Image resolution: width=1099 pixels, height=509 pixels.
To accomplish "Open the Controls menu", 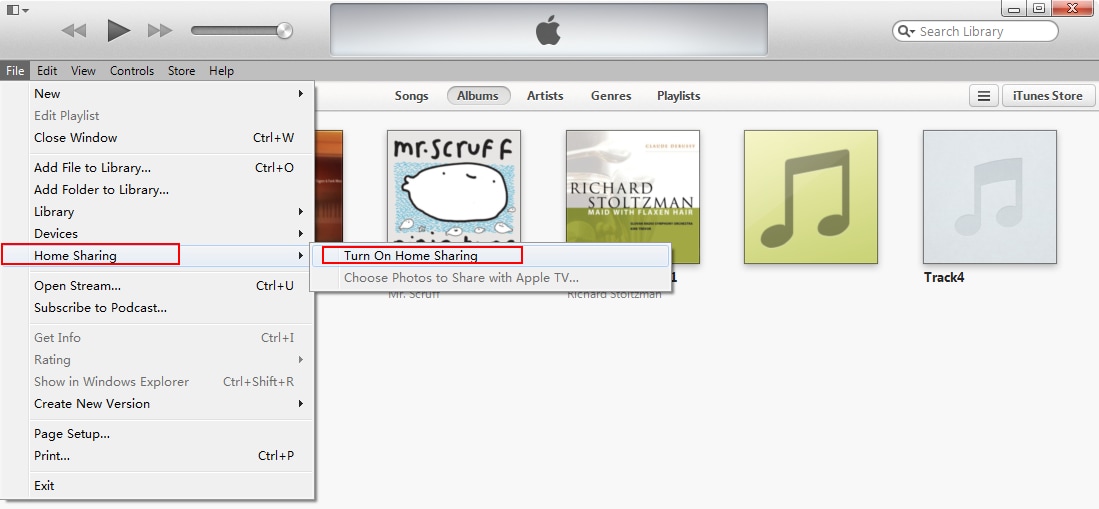I will point(132,71).
